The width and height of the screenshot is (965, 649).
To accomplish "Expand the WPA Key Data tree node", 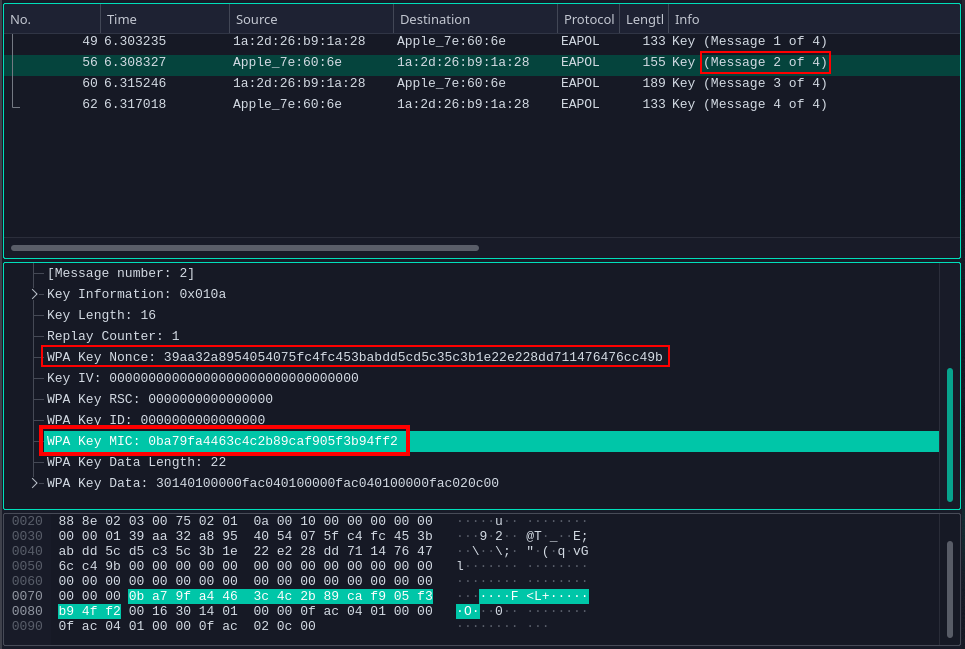I will [35, 483].
